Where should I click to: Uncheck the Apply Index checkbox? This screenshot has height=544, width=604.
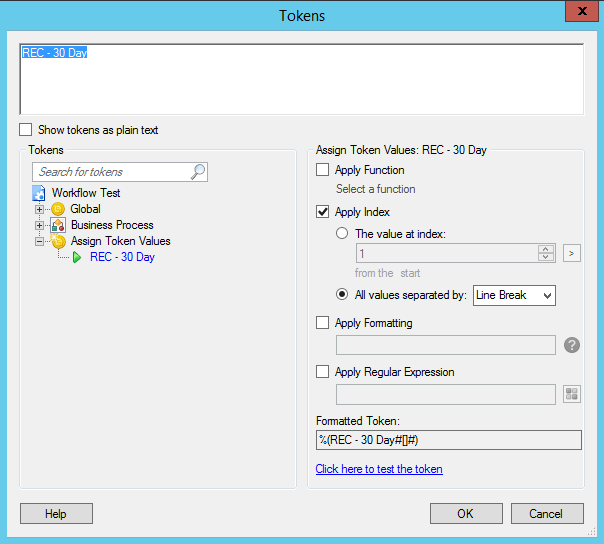[322, 212]
